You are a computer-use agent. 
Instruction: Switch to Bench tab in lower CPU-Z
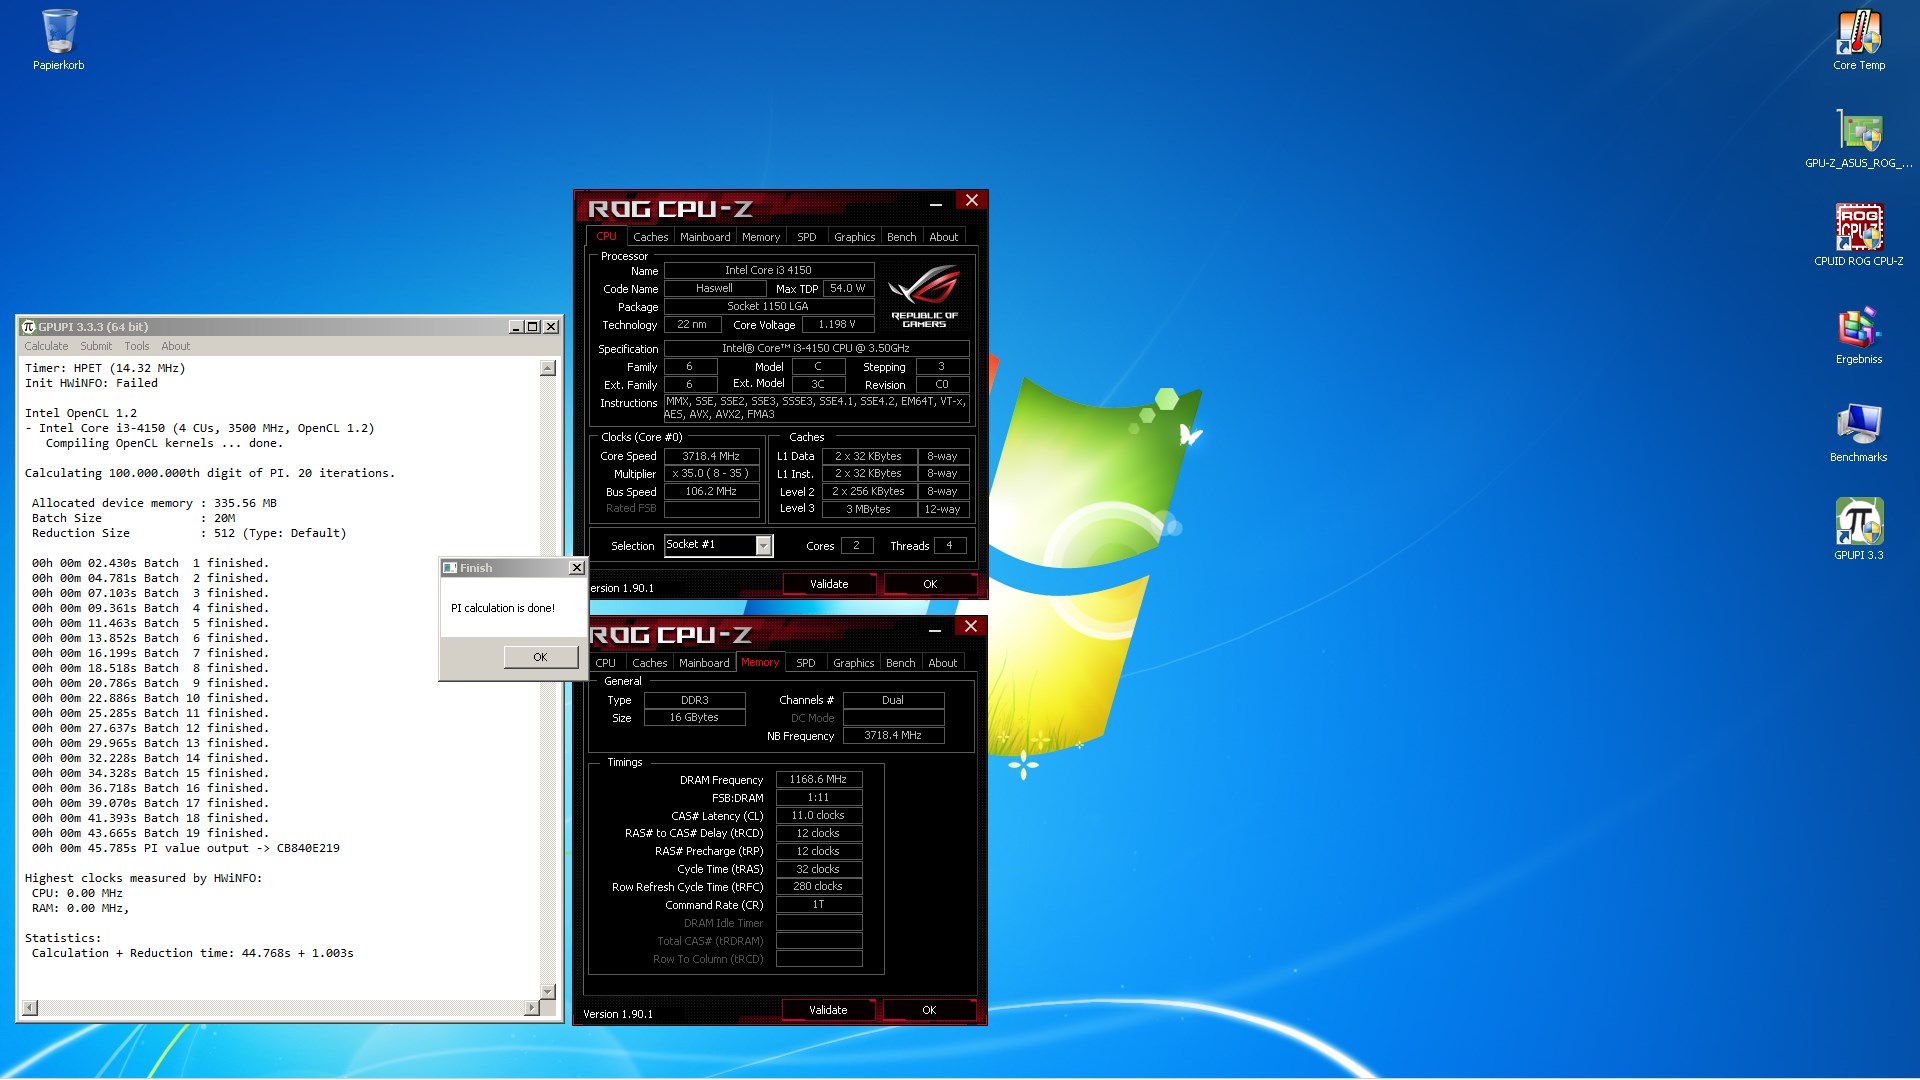pos(900,663)
